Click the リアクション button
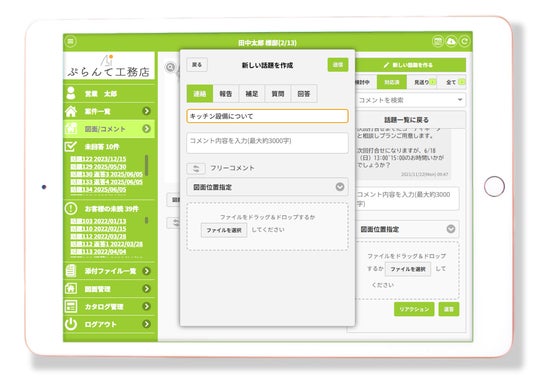The width and height of the screenshot is (536, 377). click(x=414, y=309)
